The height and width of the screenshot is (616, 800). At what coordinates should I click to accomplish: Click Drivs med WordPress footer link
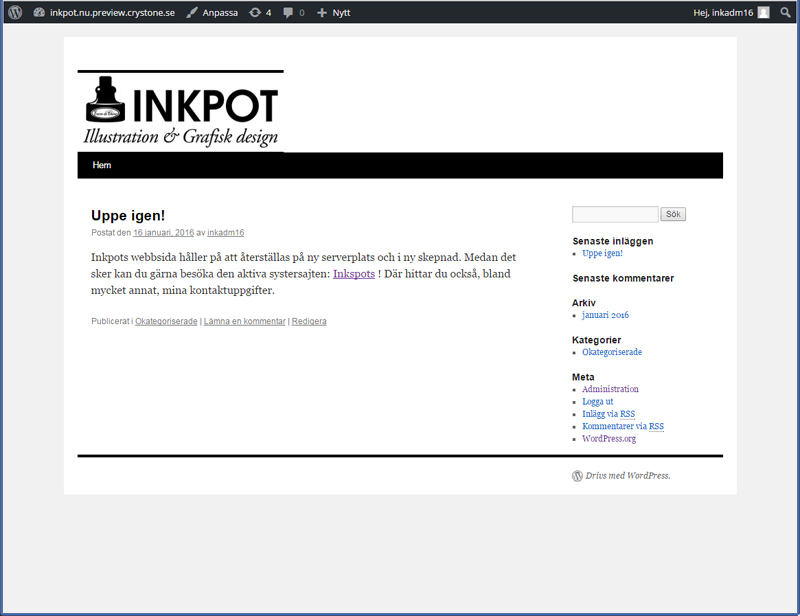pos(628,476)
